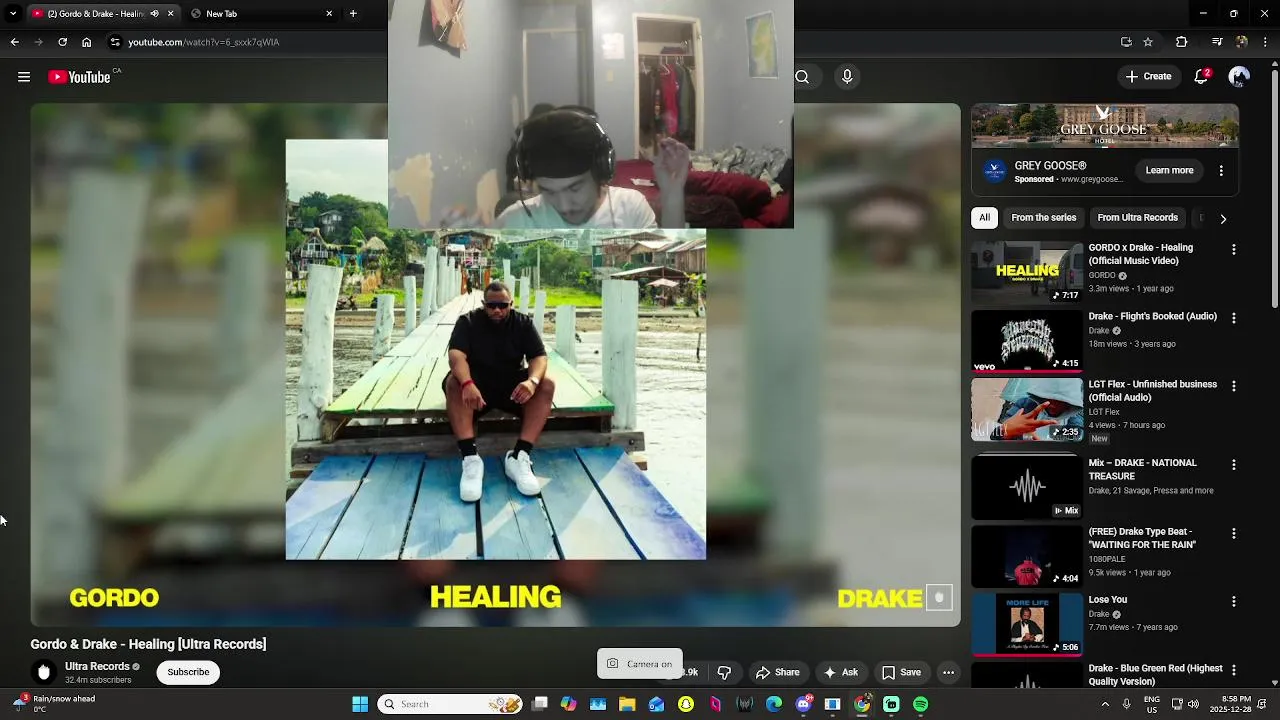Open Windows Start menu
This screenshot has height=720, width=1280.
tap(360, 704)
